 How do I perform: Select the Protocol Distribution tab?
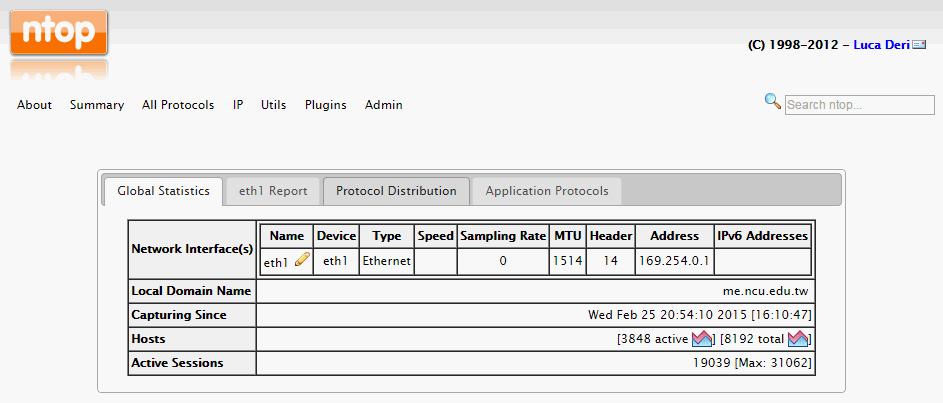coord(396,191)
